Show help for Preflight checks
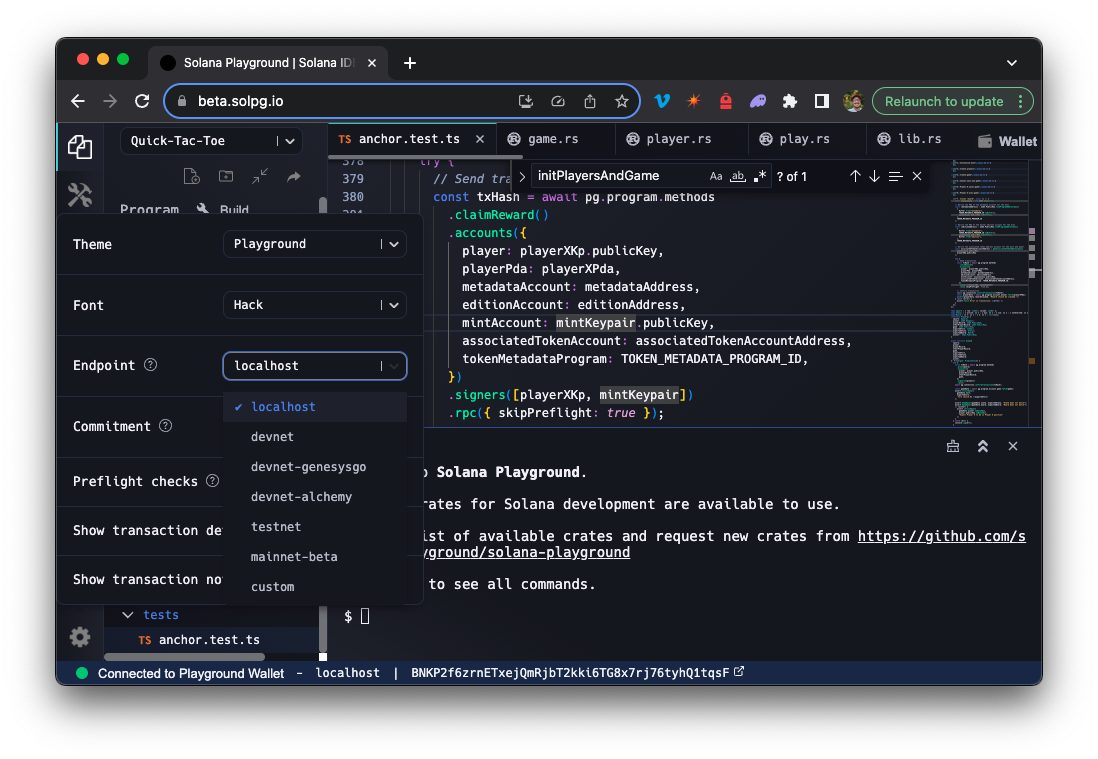This screenshot has width=1098, height=759. coord(213,481)
